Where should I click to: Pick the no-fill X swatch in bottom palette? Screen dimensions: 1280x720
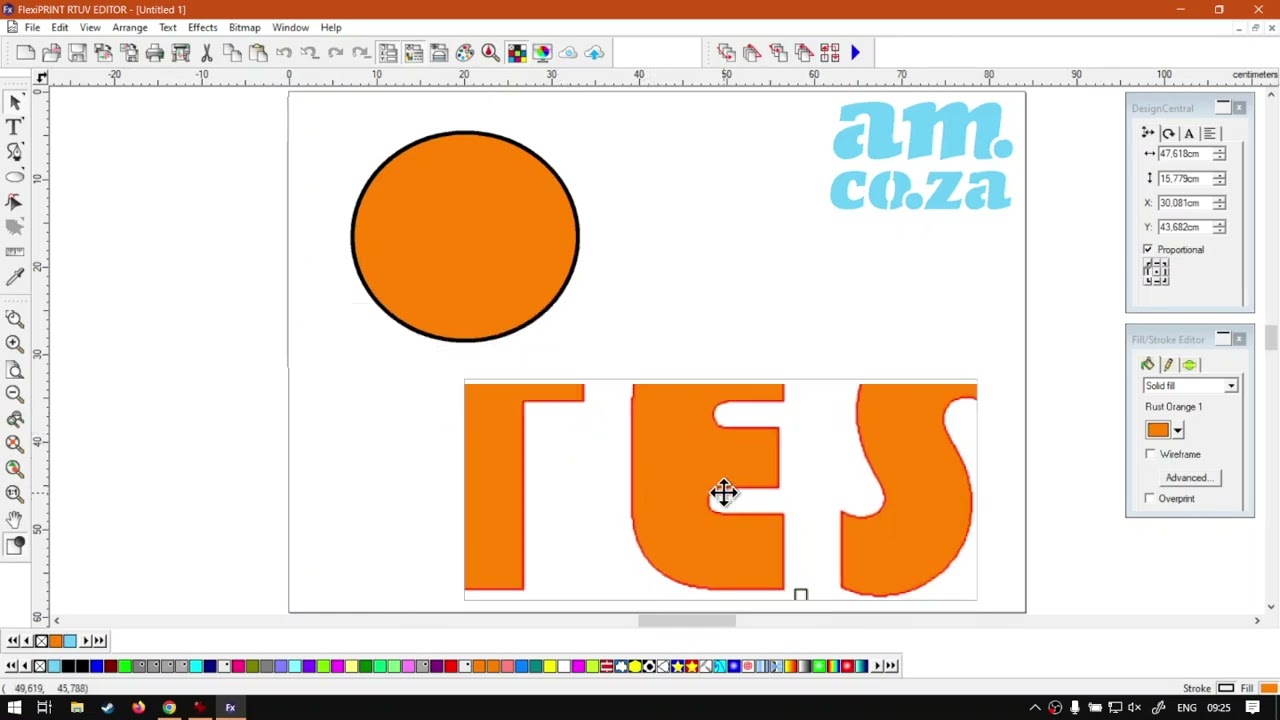[40, 666]
